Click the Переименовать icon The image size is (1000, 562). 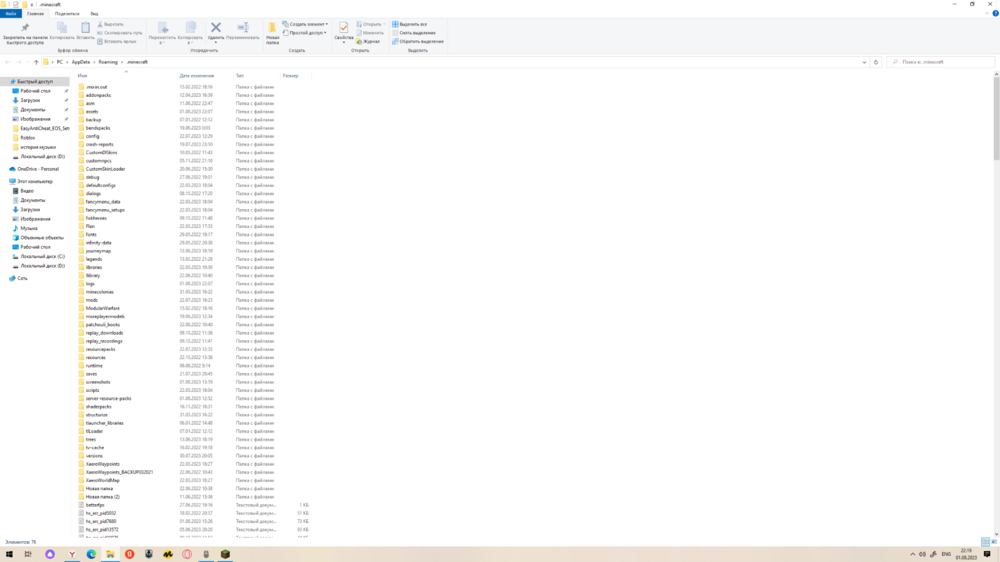[x=243, y=27]
